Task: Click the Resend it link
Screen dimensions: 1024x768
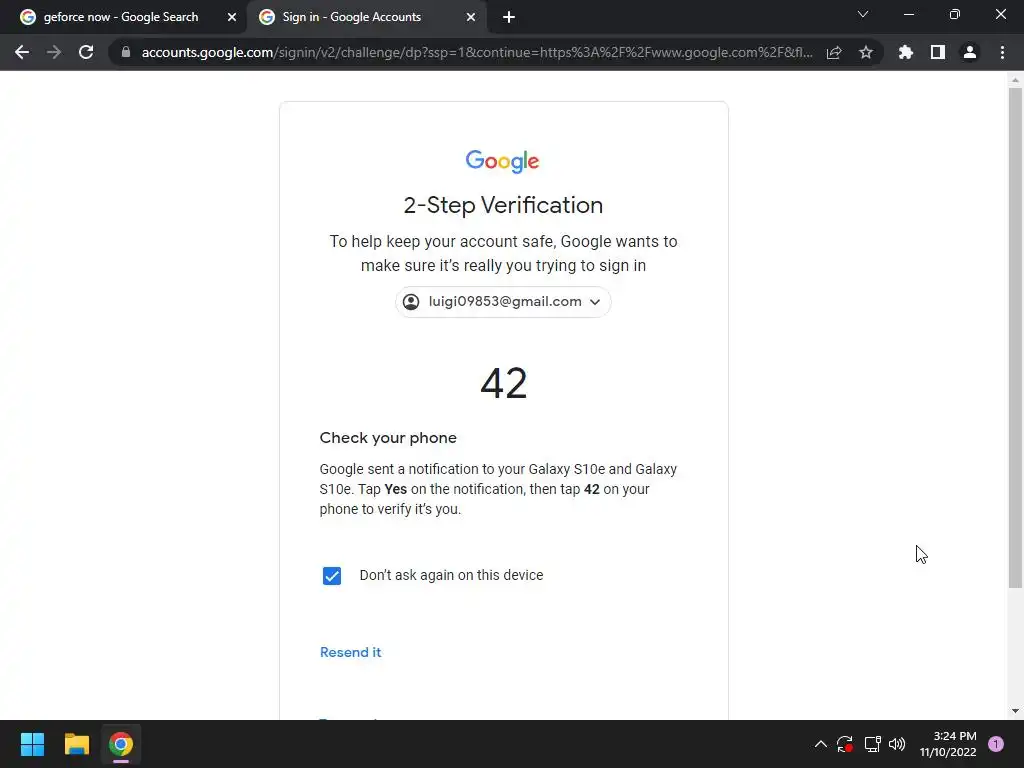Action: pos(351,652)
